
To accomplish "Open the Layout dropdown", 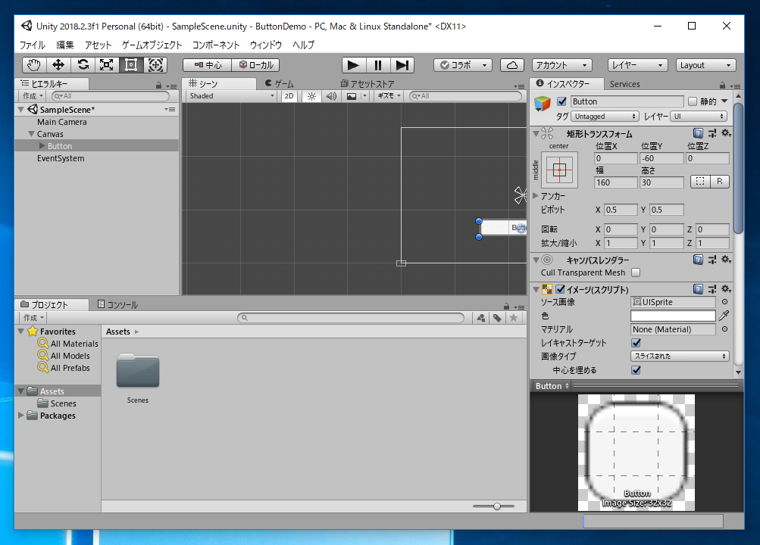I will point(706,65).
